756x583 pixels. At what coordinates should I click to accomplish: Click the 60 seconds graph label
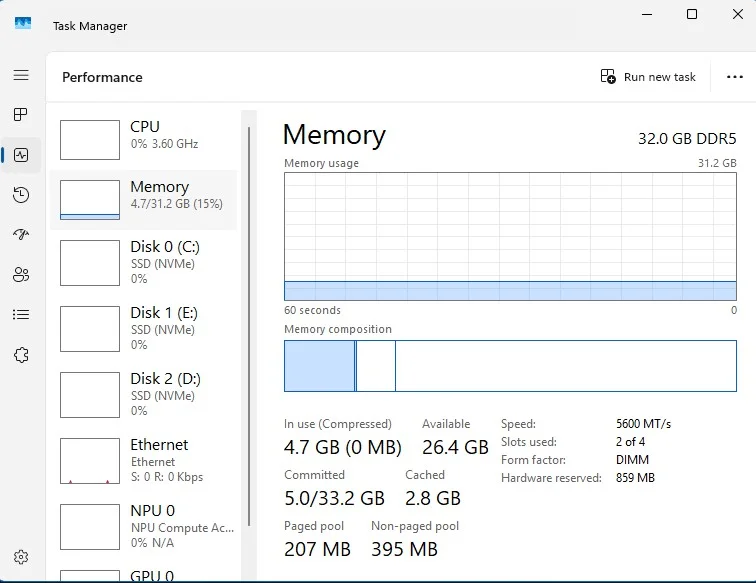(x=312, y=310)
